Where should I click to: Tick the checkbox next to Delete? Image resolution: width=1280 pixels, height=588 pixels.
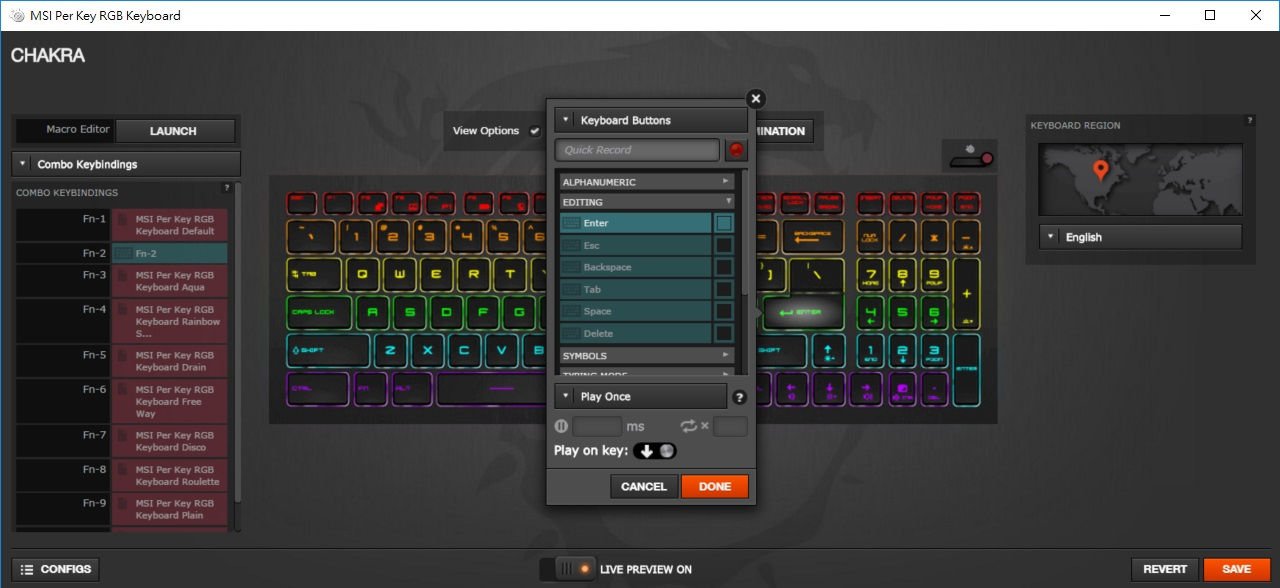[x=724, y=333]
